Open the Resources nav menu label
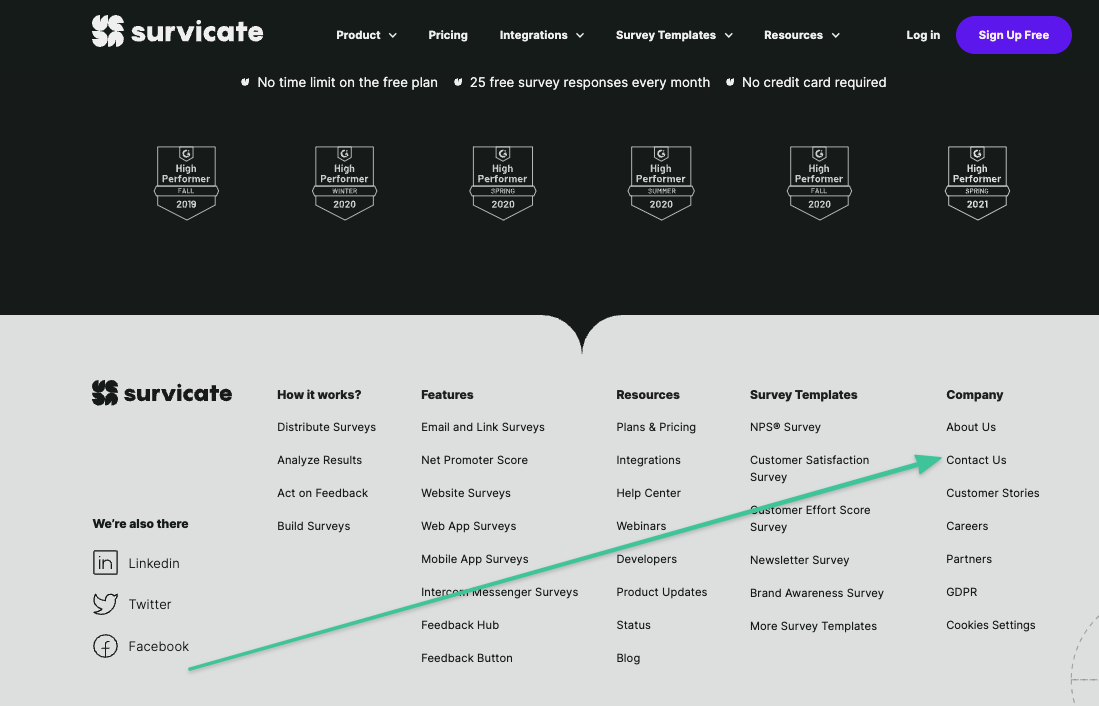 [x=793, y=35]
